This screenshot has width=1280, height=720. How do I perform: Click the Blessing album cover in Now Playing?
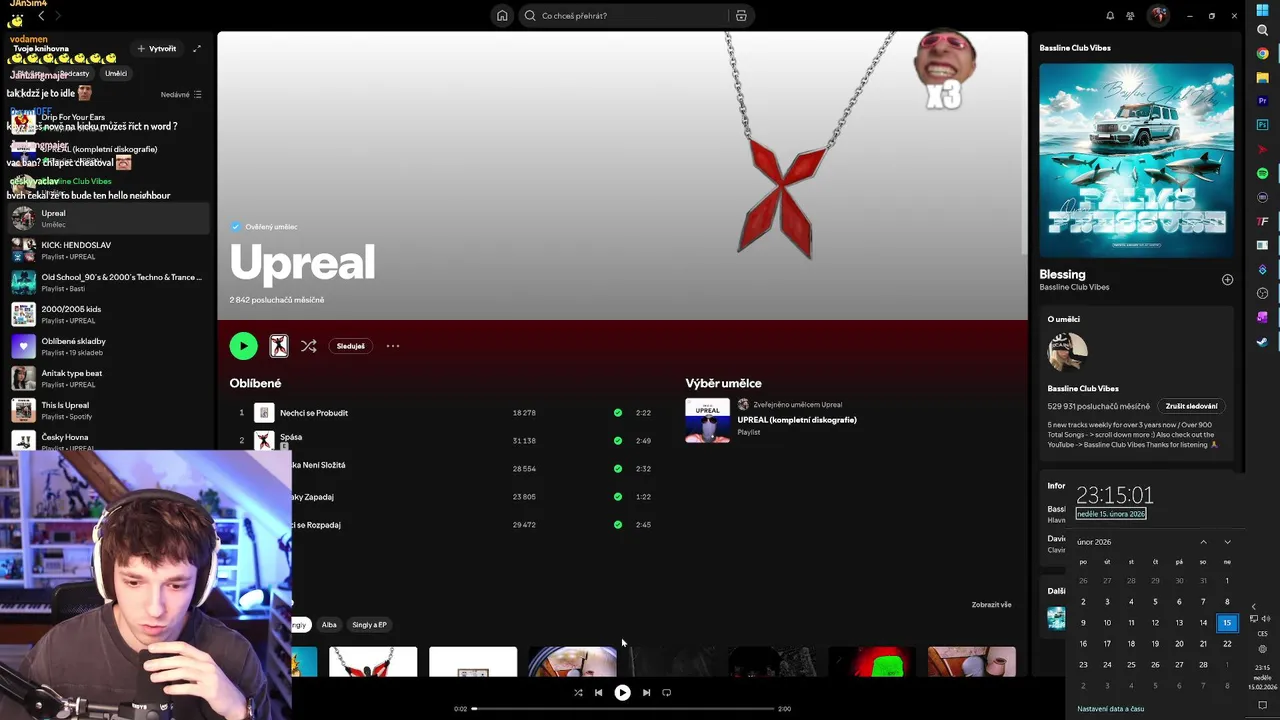pyautogui.click(x=1136, y=160)
